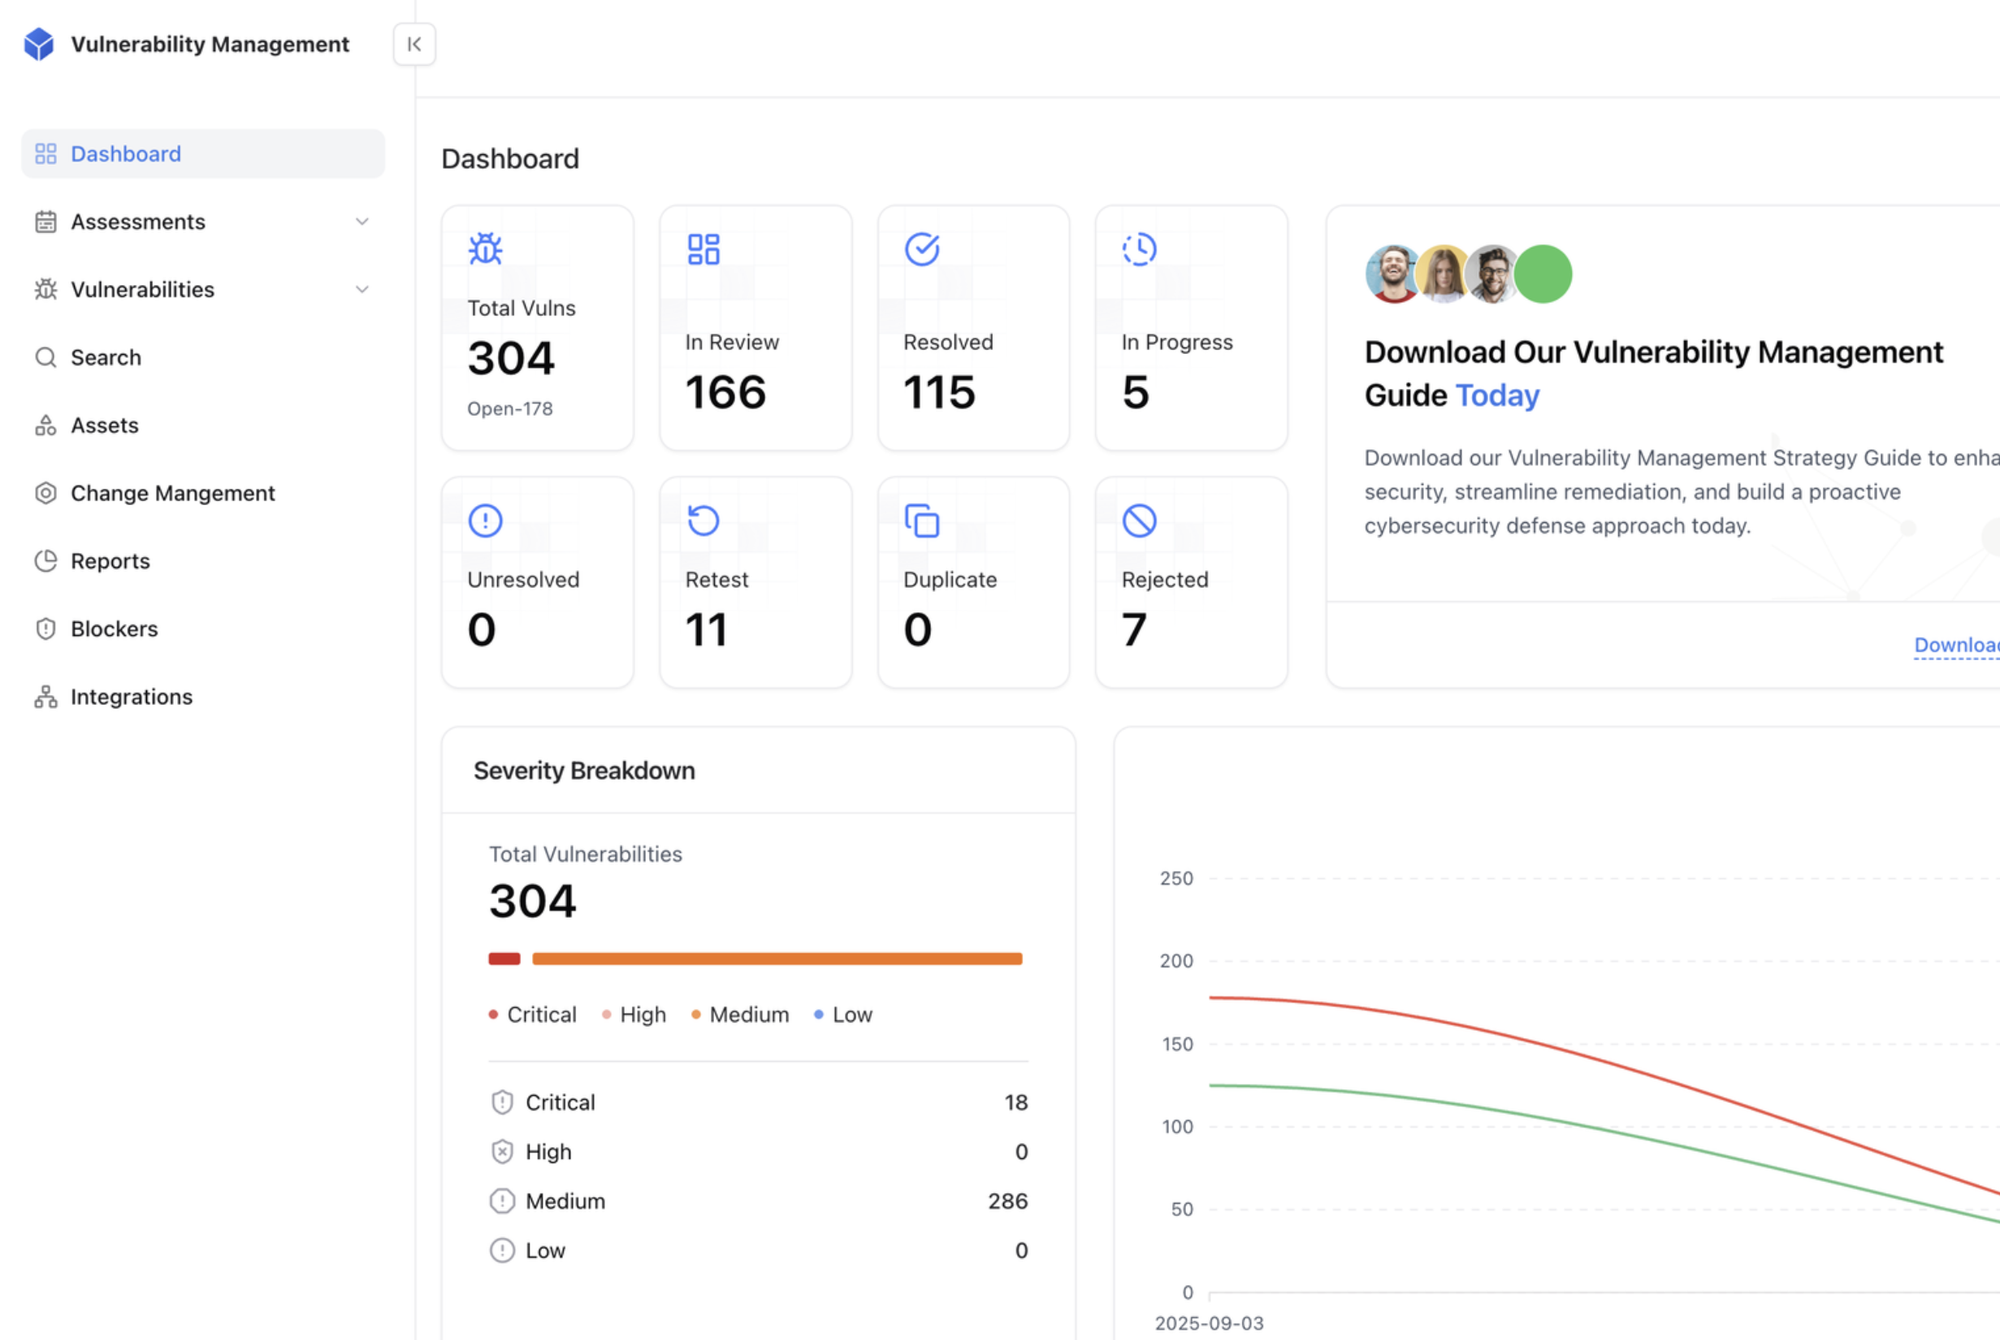Click the Search magnifier icon
Viewport: 2000px width, 1340px height.
(x=46, y=358)
